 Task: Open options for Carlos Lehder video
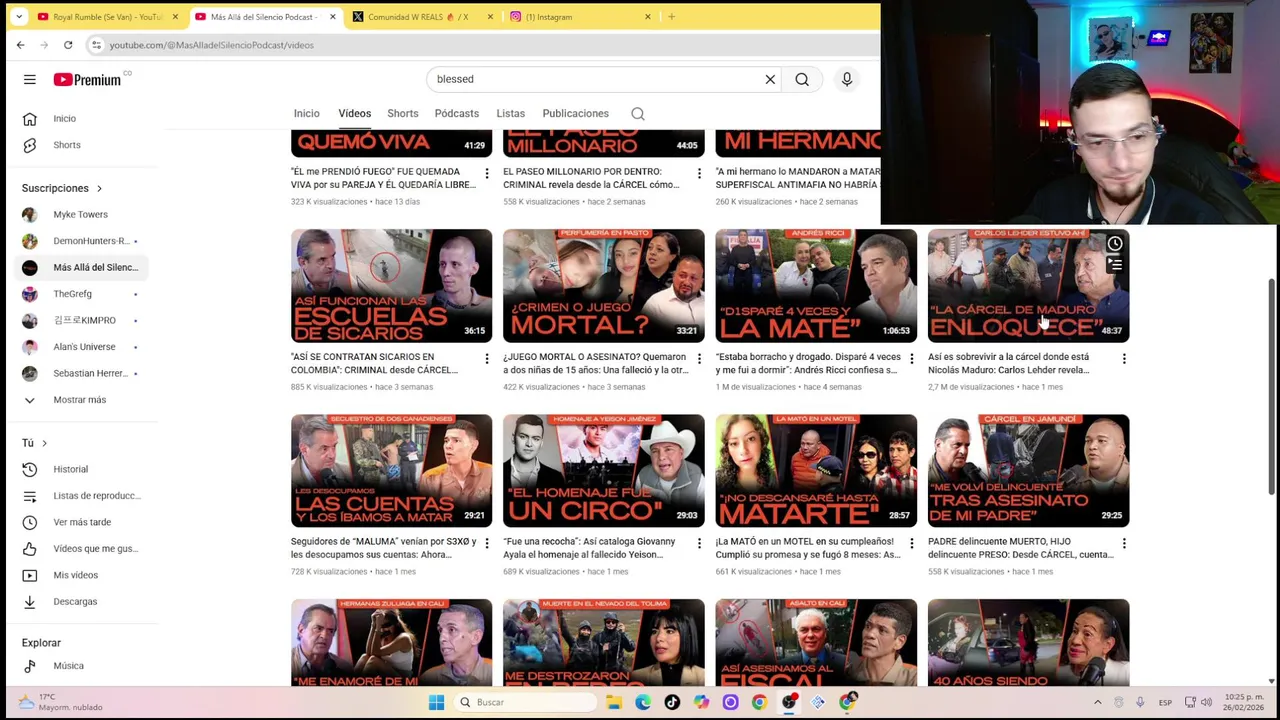[1124, 358]
